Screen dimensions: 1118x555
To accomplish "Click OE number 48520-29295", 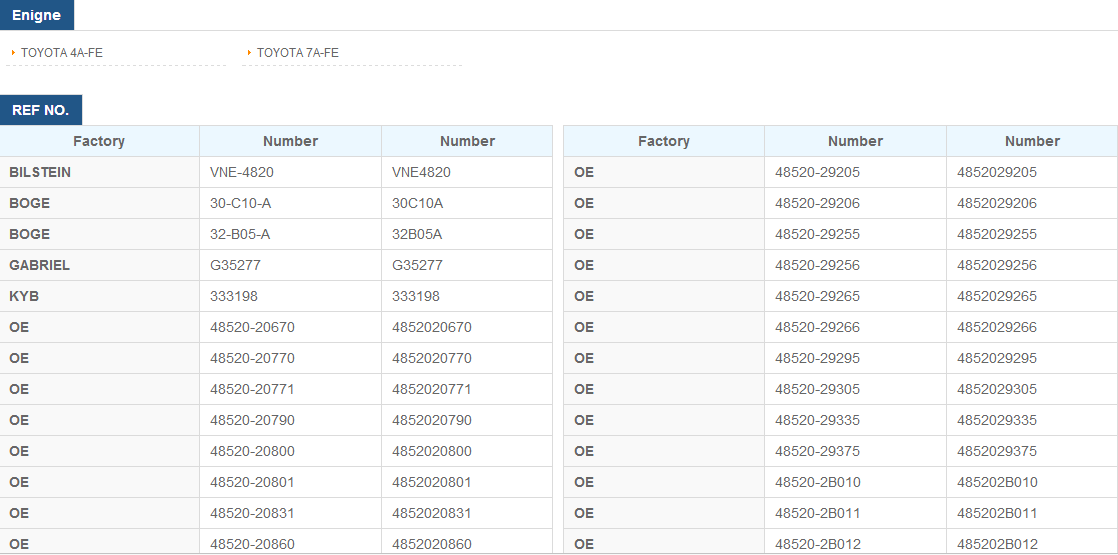I will point(818,358).
